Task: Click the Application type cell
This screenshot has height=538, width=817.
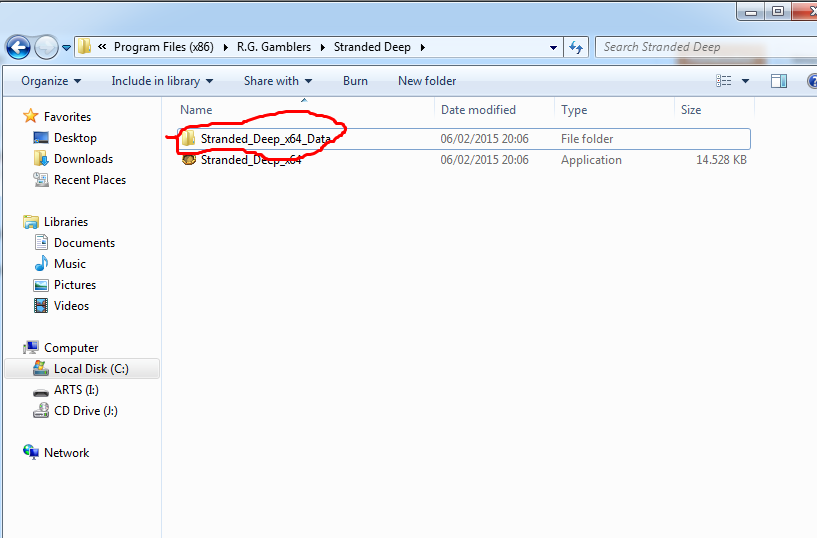Action: pos(591,160)
